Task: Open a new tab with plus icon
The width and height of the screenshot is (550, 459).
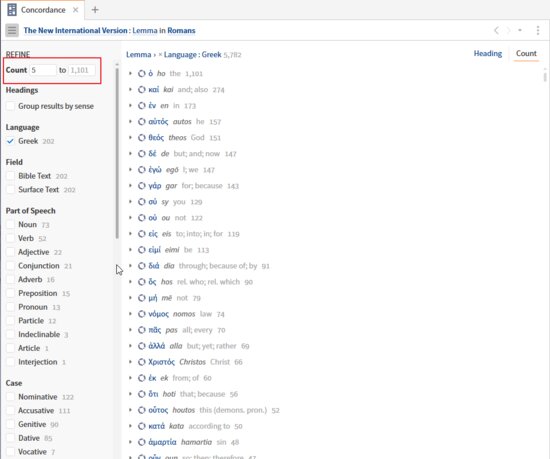Action: click(x=95, y=10)
